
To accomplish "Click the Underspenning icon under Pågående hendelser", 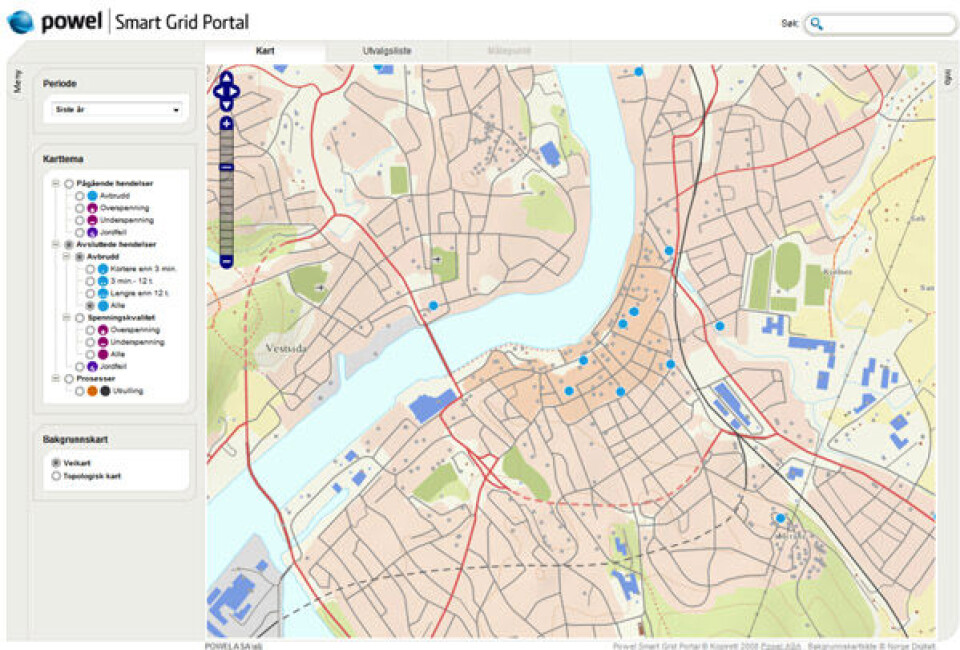I will click(x=92, y=220).
